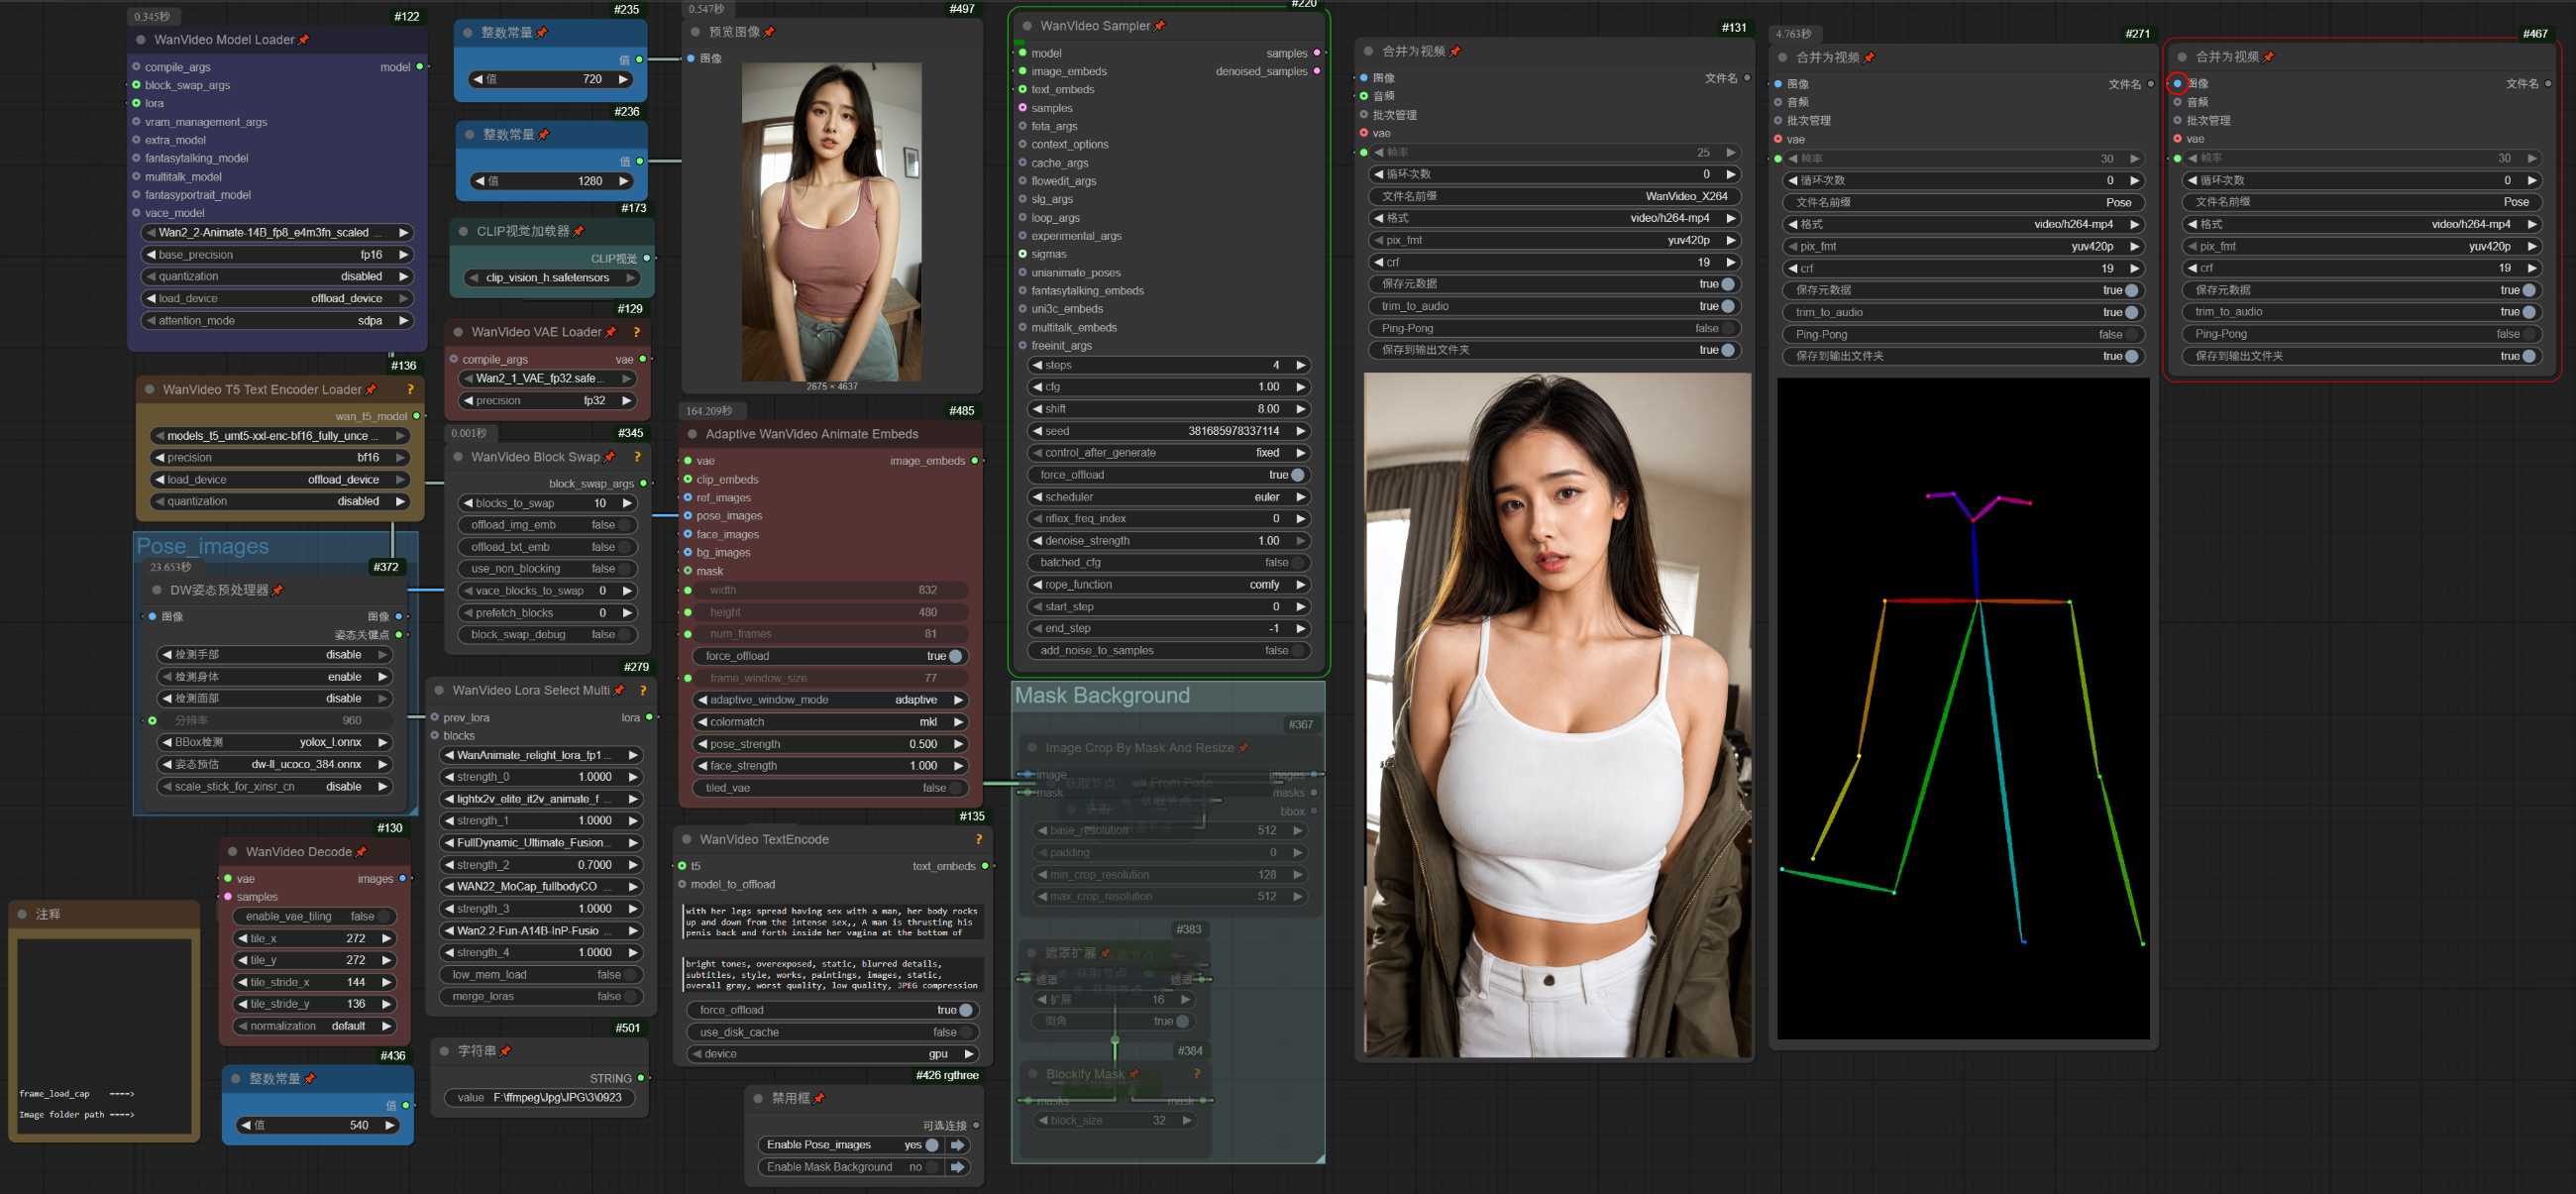Click help icon on WanVideo VAE Loader
Viewport: 2576px width, 1194px height.
[636, 332]
